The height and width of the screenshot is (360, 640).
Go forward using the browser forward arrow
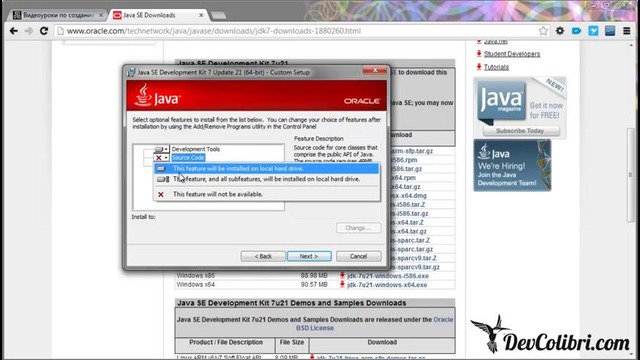(x=29, y=31)
